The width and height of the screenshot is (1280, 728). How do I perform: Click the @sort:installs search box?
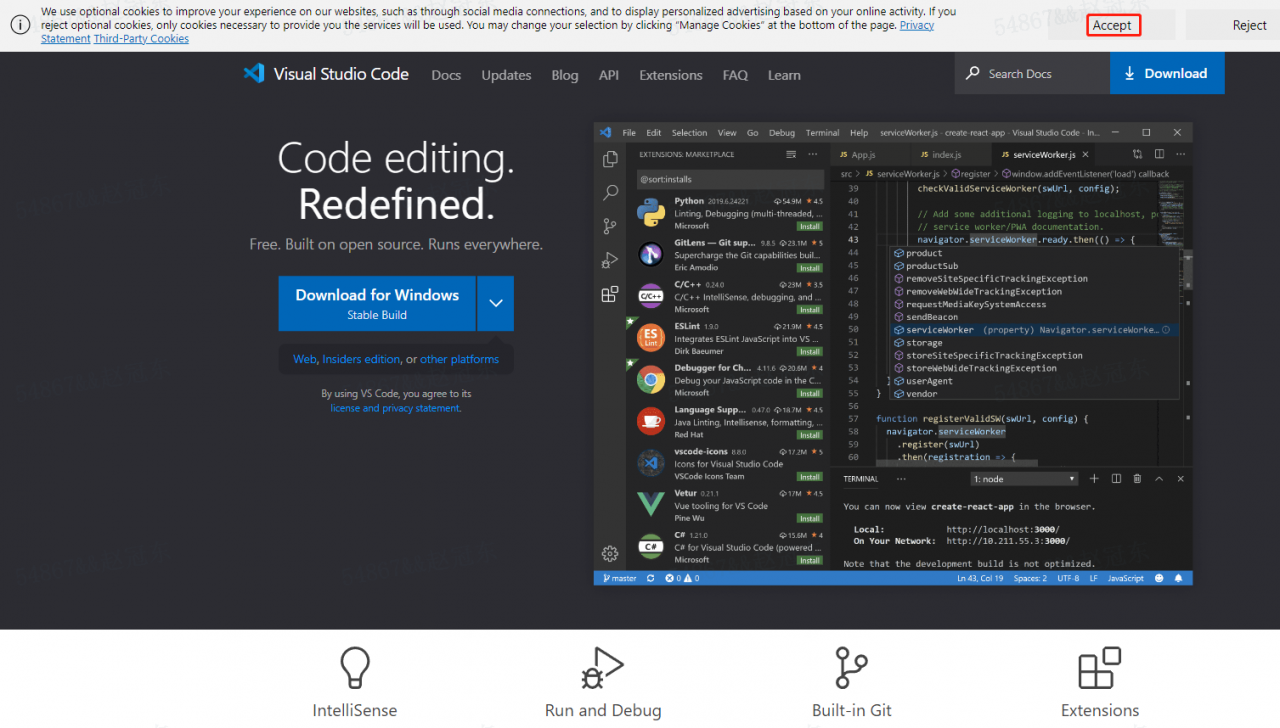(x=730, y=179)
